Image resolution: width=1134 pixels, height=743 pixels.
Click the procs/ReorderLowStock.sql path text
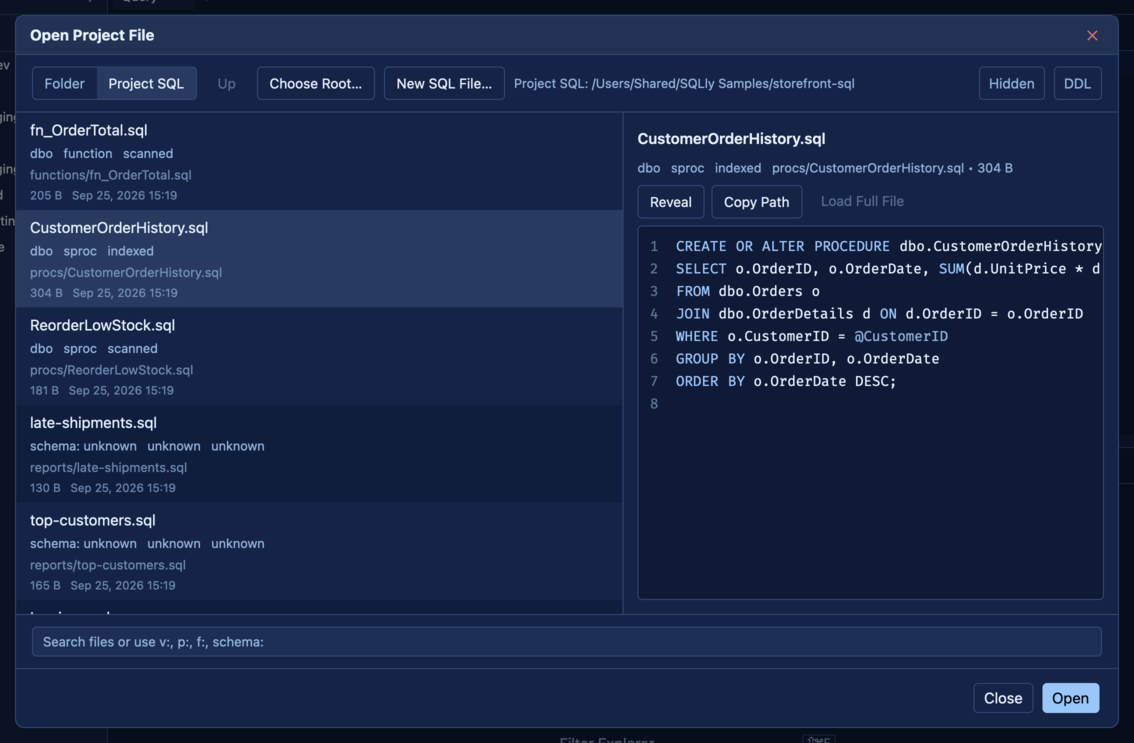pos(111,370)
